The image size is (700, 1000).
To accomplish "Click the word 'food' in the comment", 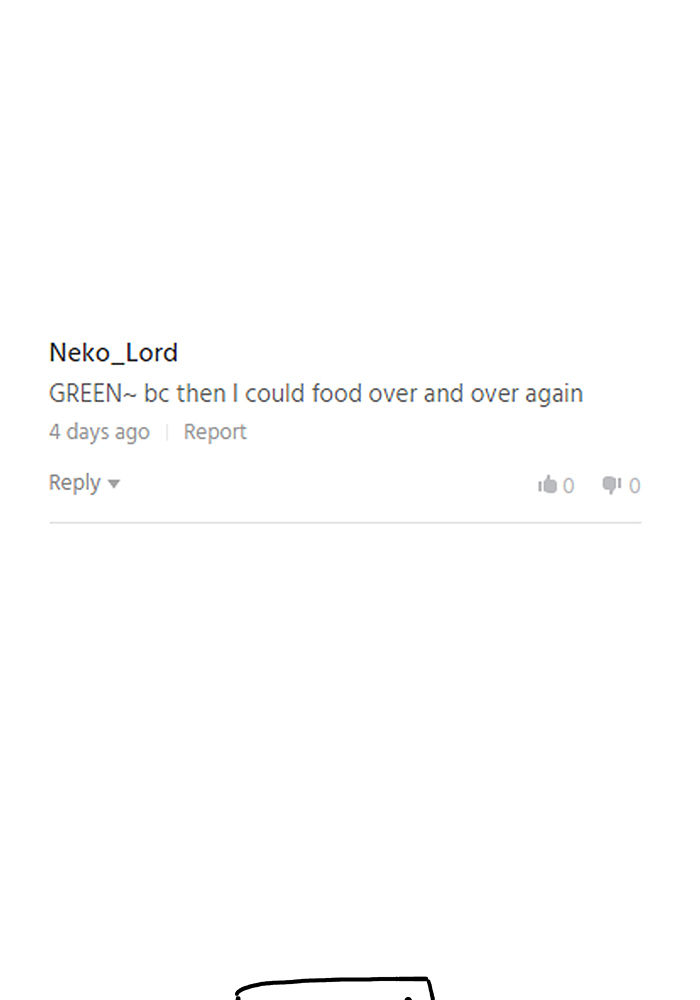I will pos(337,394).
